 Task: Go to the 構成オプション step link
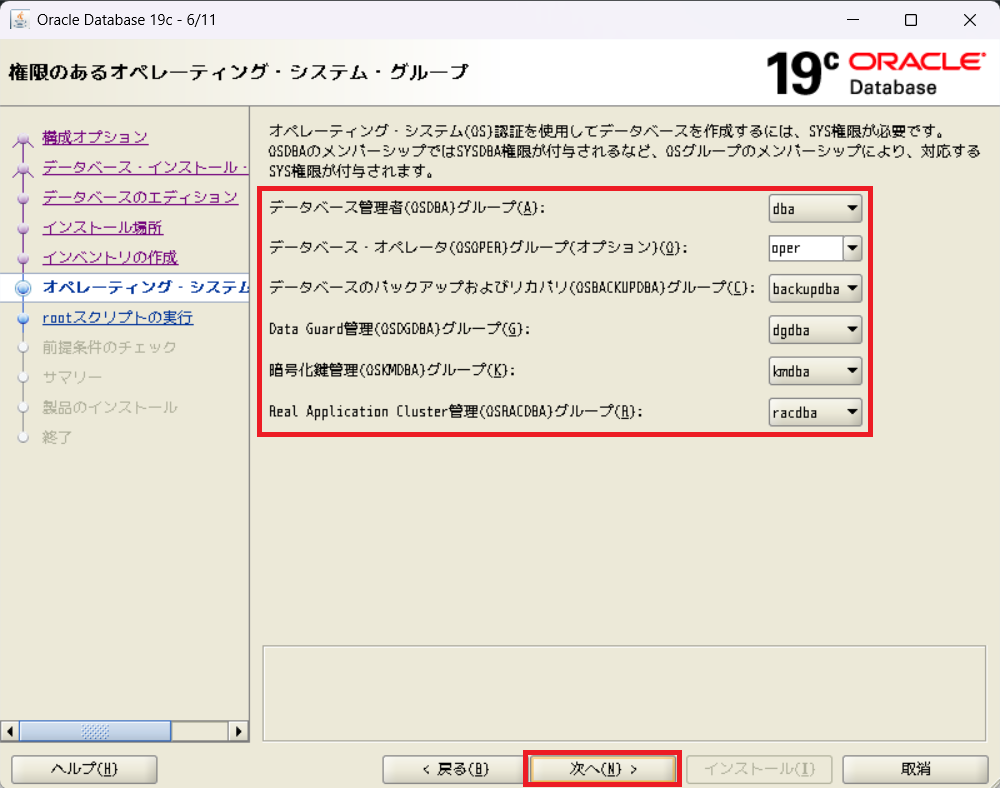pyautogui.click(x=95, y=137)
